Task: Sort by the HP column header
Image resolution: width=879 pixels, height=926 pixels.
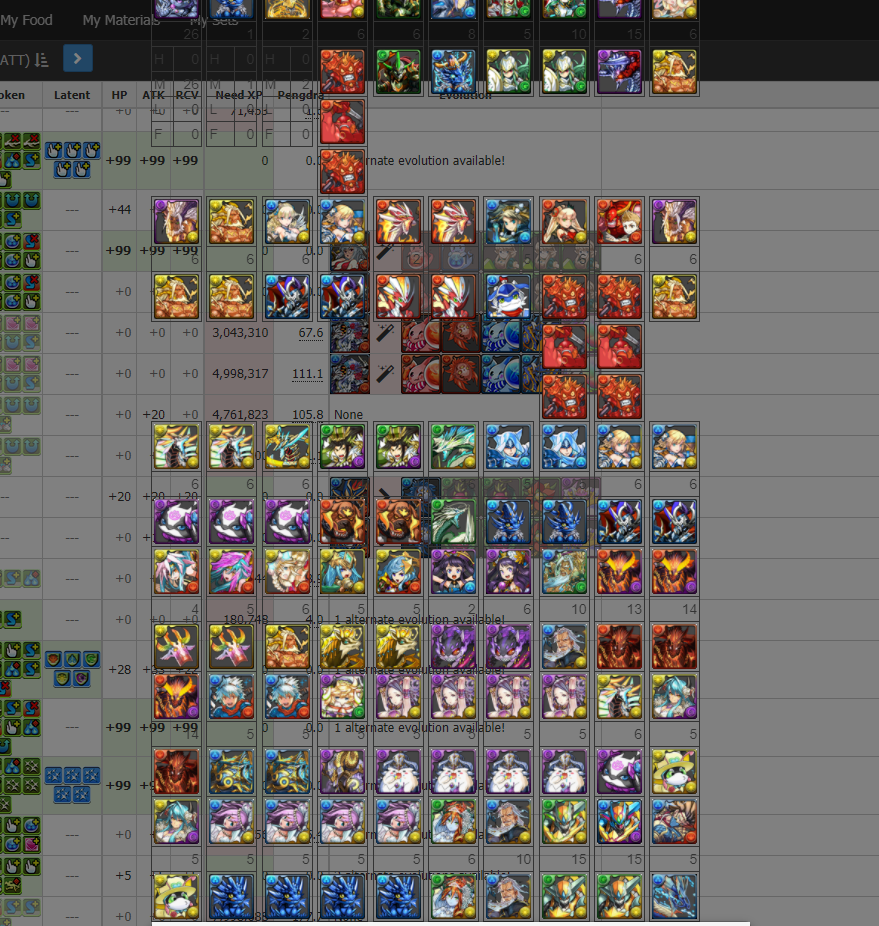Action: pyautogui.click(x=119, y=95)
